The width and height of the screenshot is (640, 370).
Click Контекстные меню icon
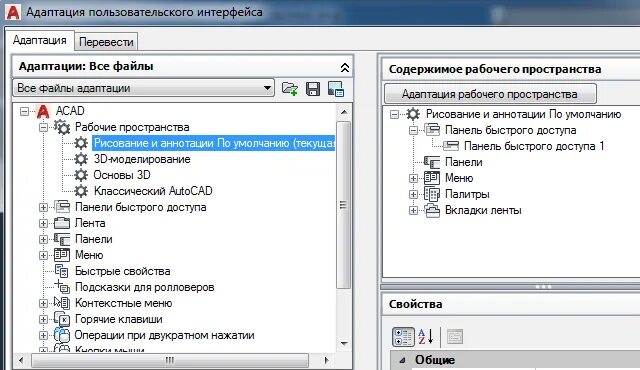click(62, 303)
